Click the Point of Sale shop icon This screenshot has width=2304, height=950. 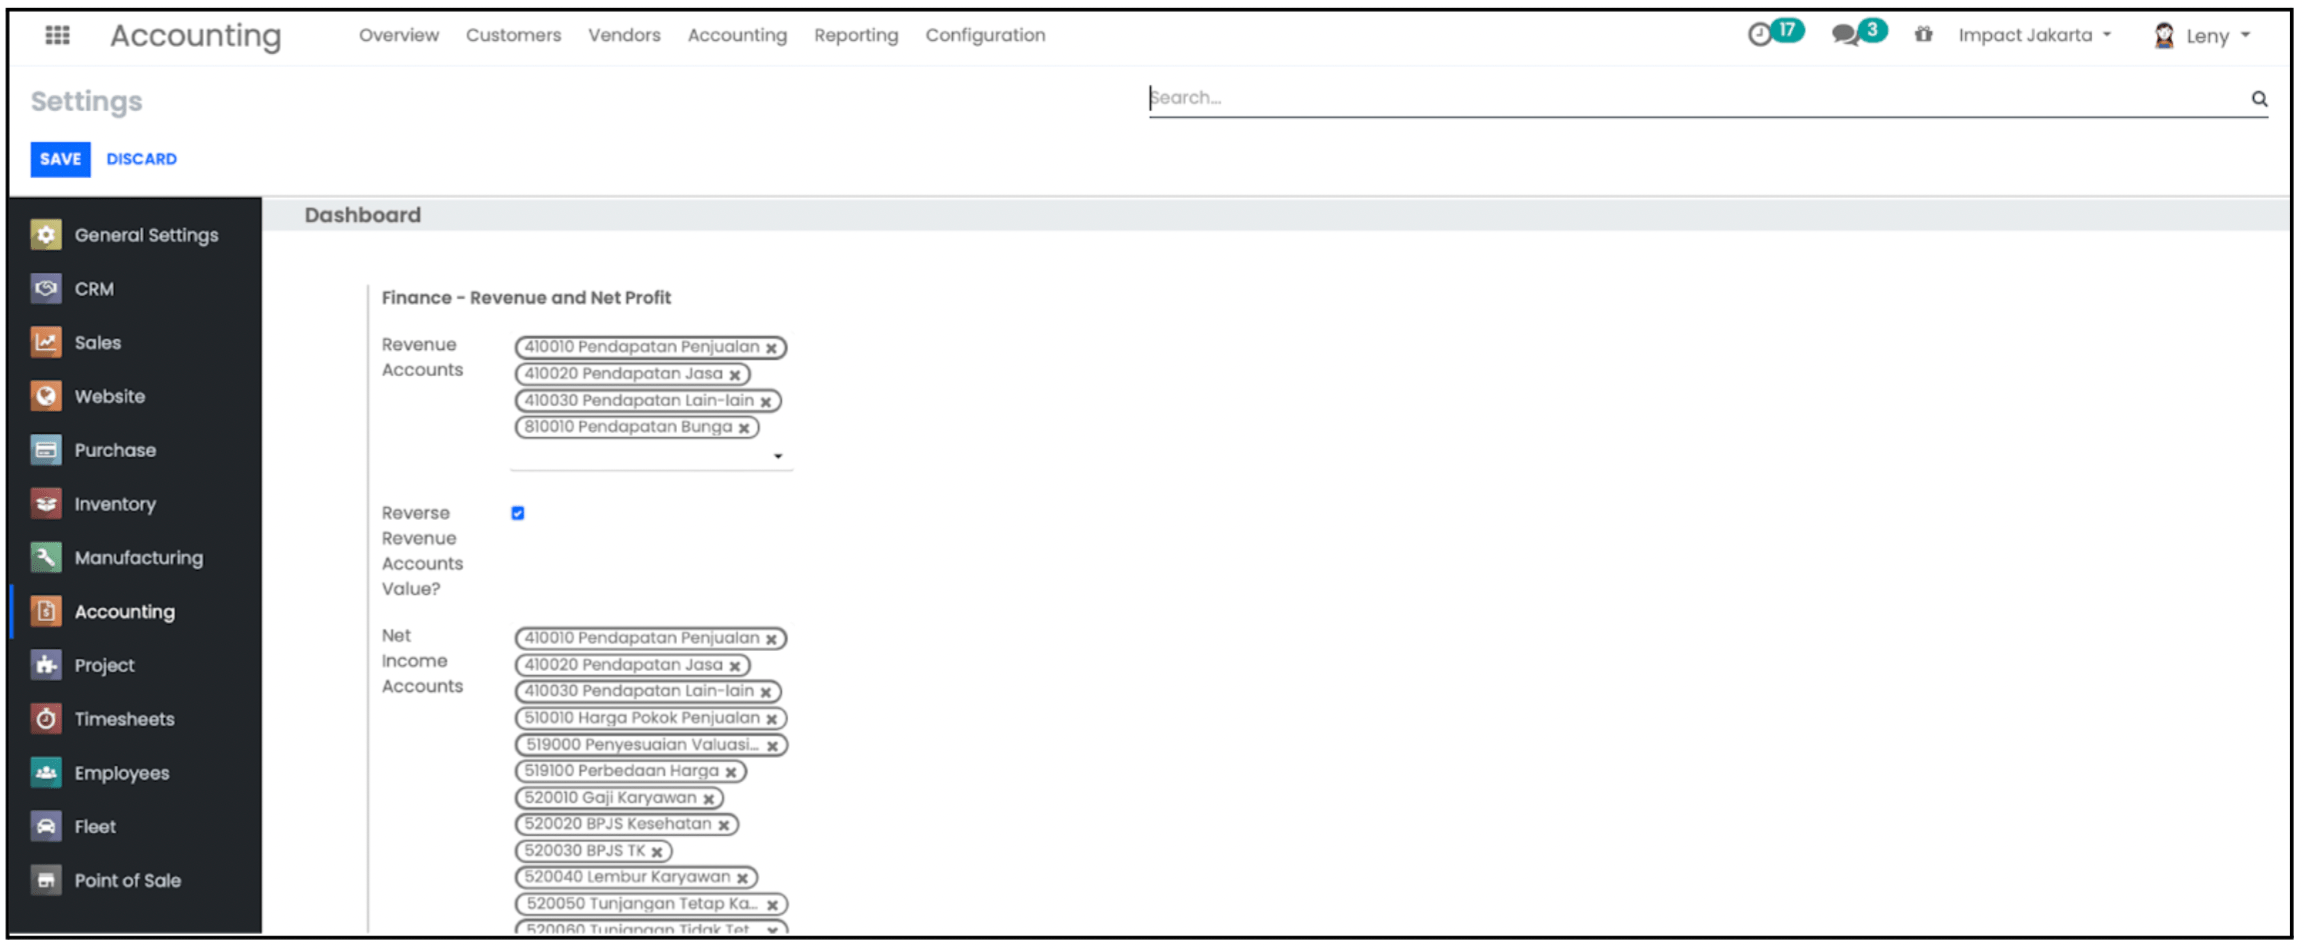pyautogui.click(x=46, y=880)
